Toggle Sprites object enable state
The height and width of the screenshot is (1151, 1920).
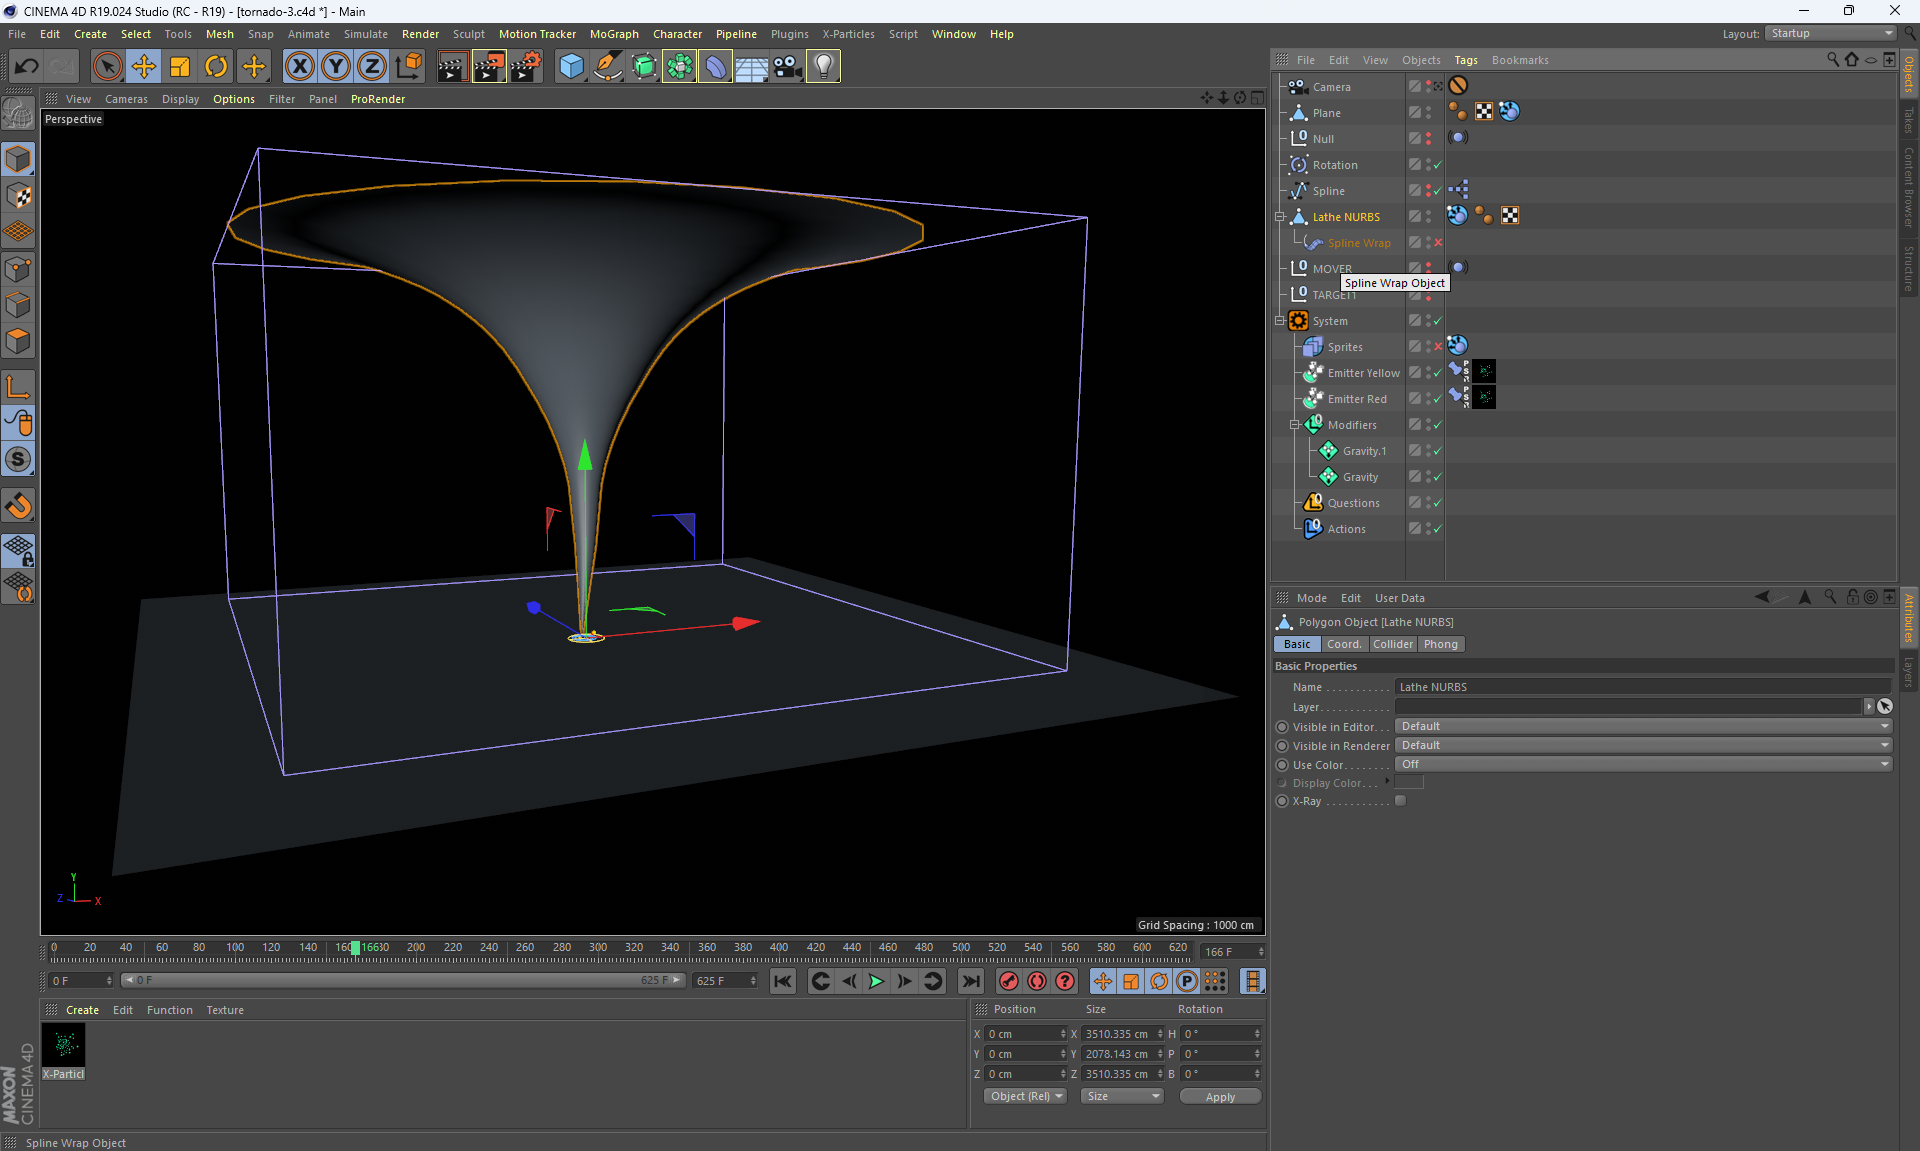(x=1438, y=347)
